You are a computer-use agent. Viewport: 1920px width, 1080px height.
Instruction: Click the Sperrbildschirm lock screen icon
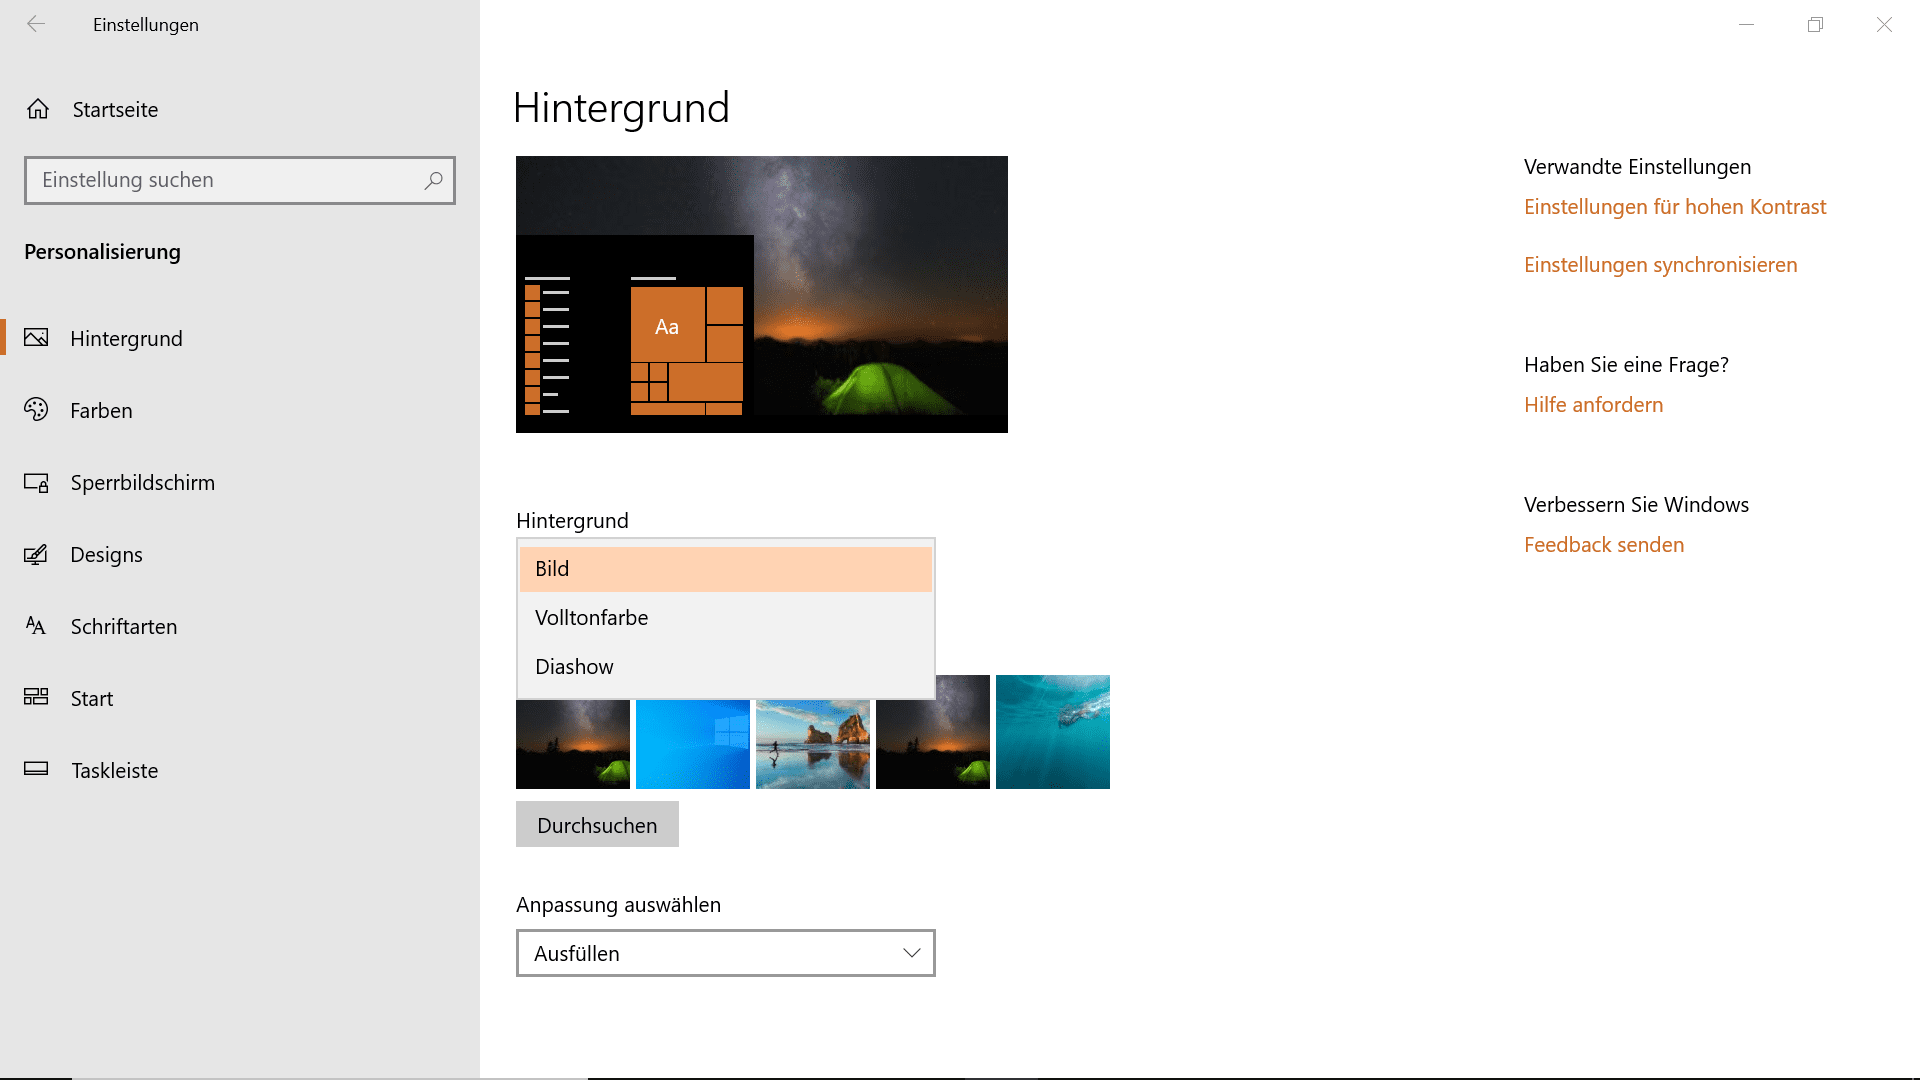coord(36,483)
